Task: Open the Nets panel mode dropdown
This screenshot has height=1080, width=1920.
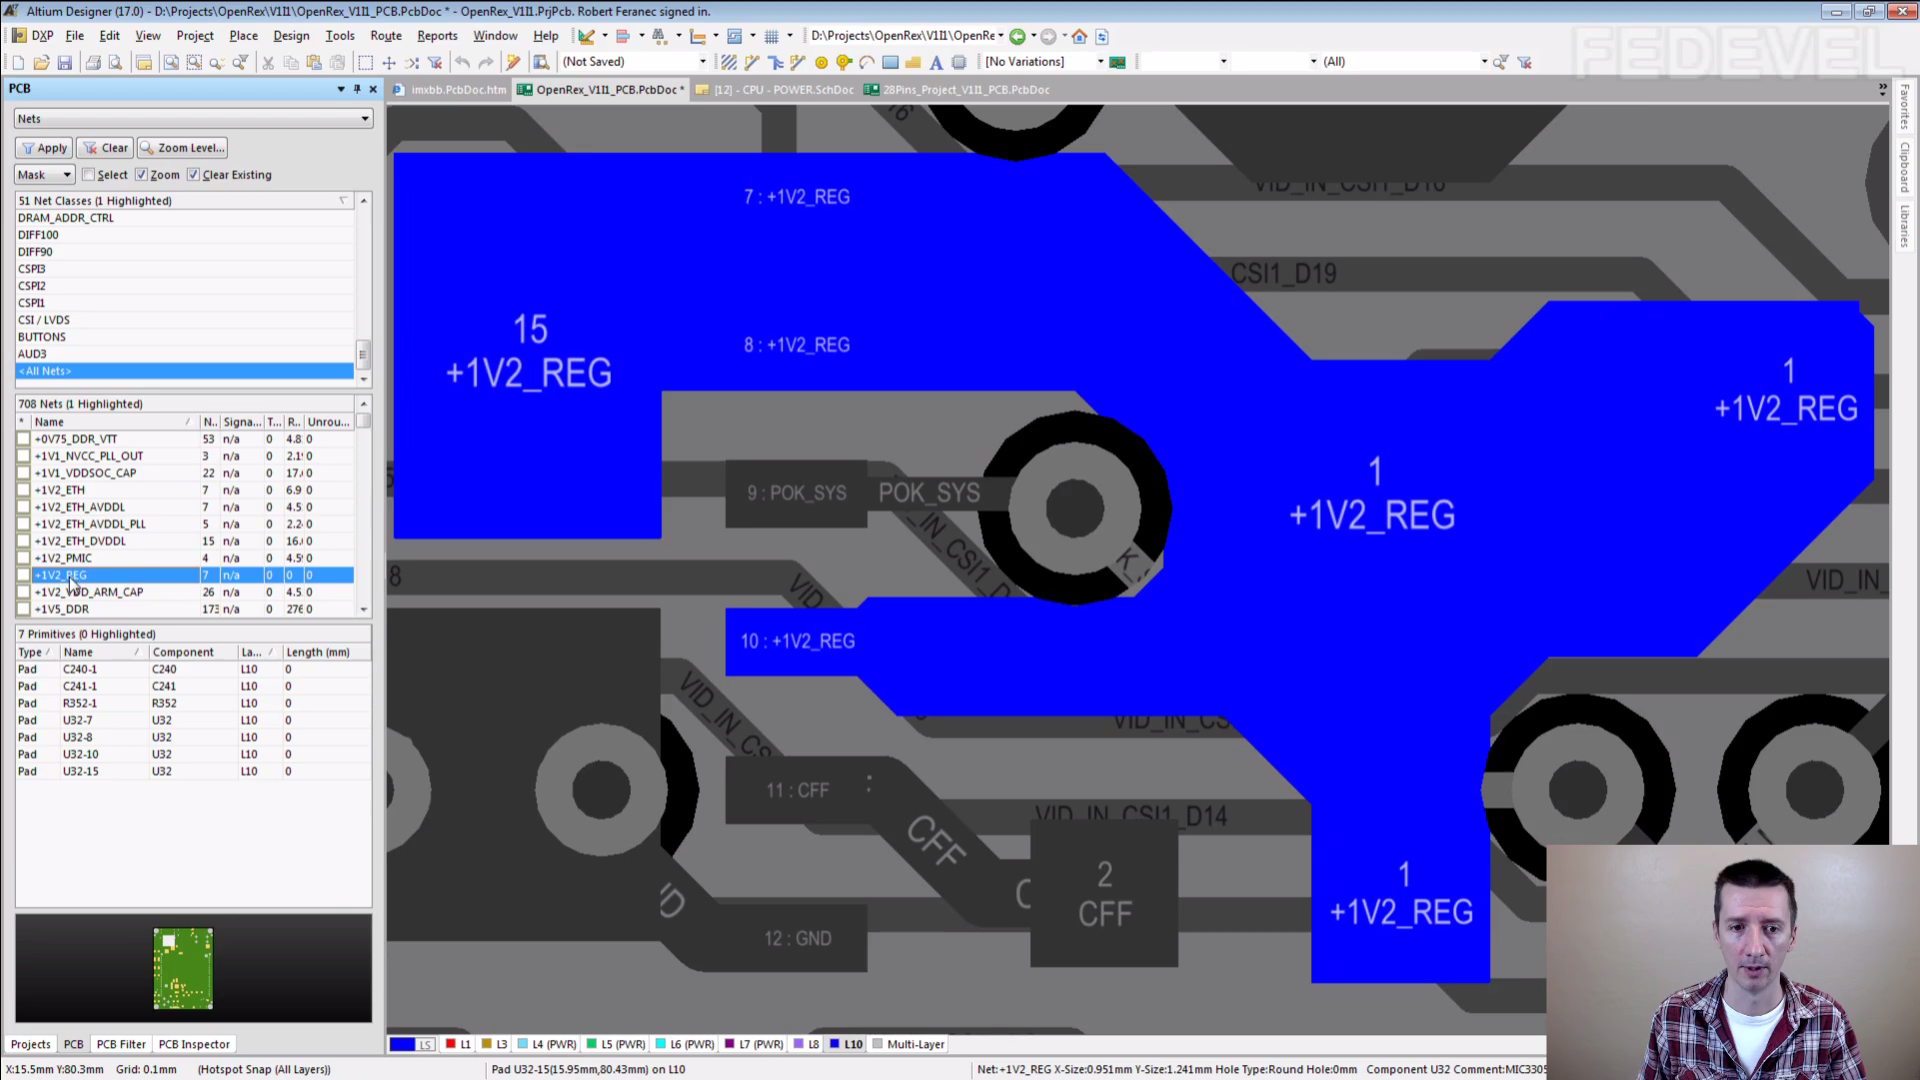Action: click(364, 119)
